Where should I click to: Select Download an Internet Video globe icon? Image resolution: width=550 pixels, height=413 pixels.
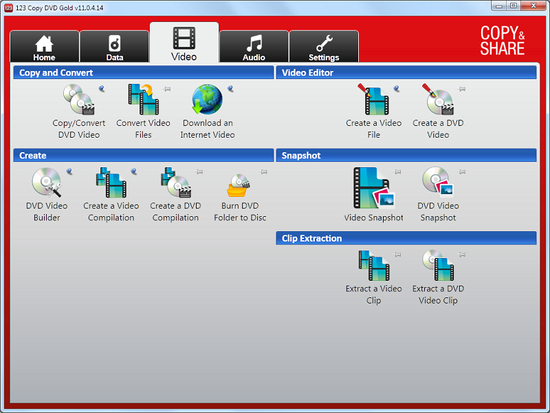[x=207, y=100]
